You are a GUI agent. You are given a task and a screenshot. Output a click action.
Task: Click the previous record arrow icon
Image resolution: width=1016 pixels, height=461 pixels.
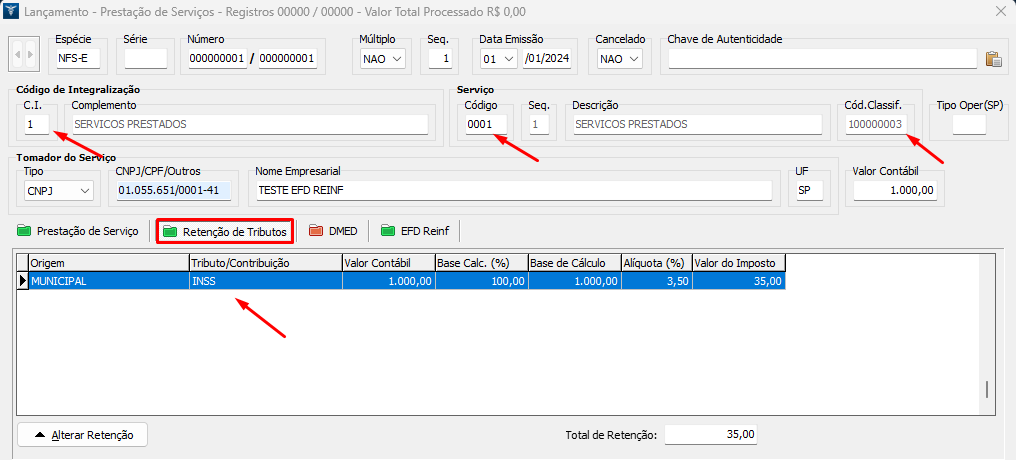click(x=18, y=54)
